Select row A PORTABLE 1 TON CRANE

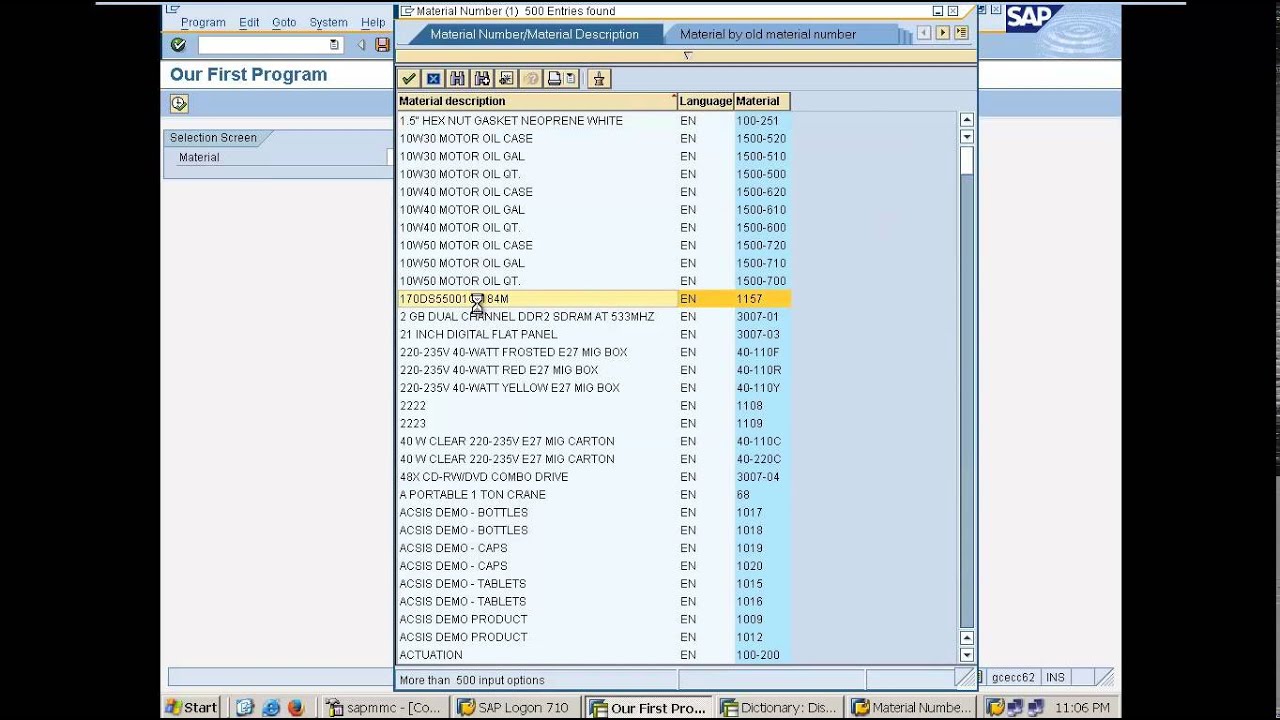click(594, 495)
